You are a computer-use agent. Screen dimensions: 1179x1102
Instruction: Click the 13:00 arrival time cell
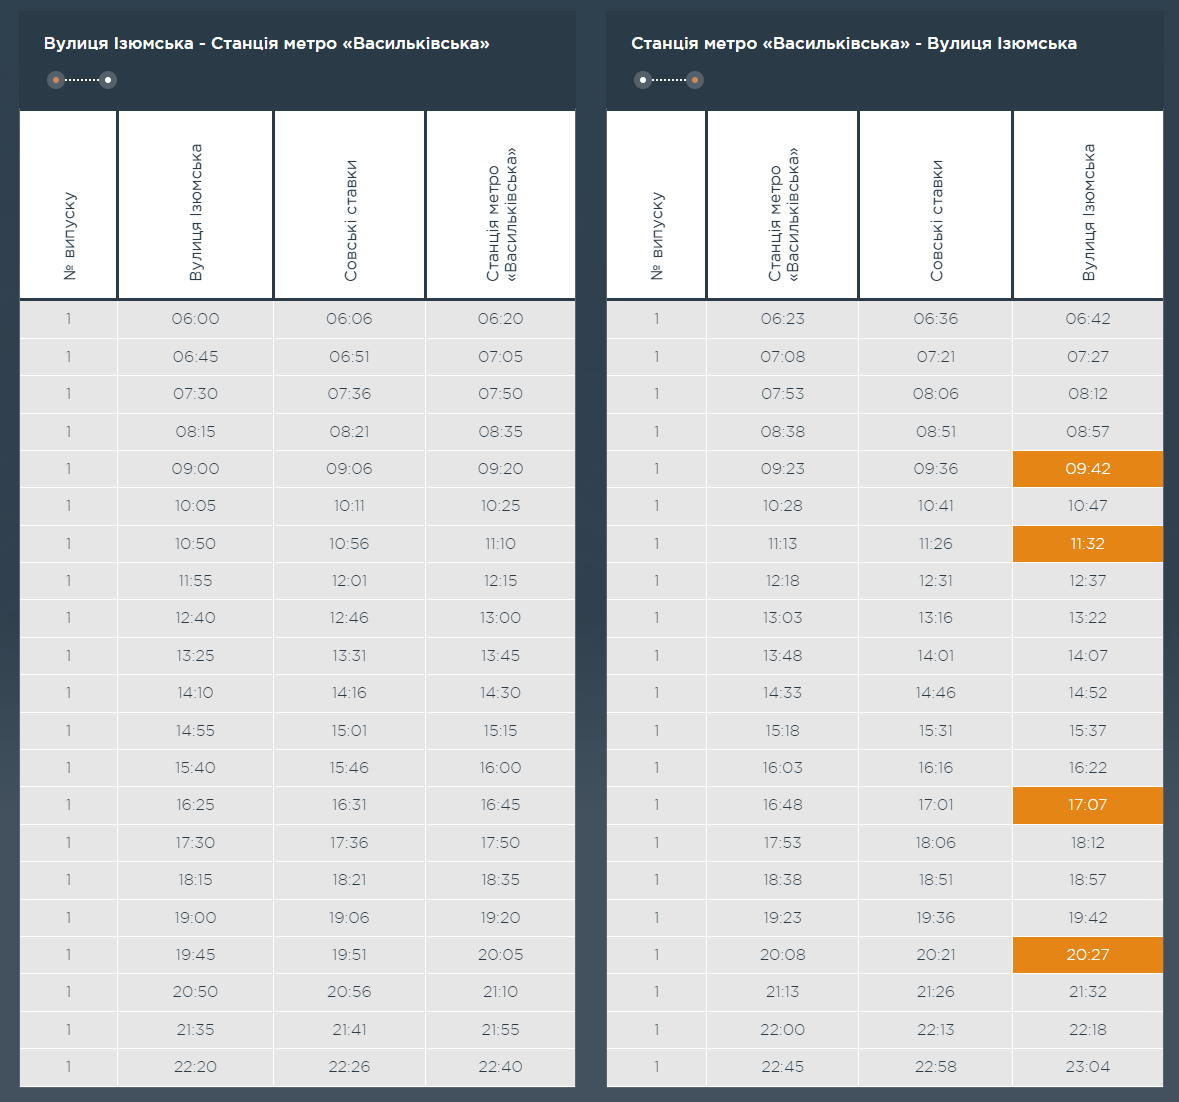coord(500,618)
